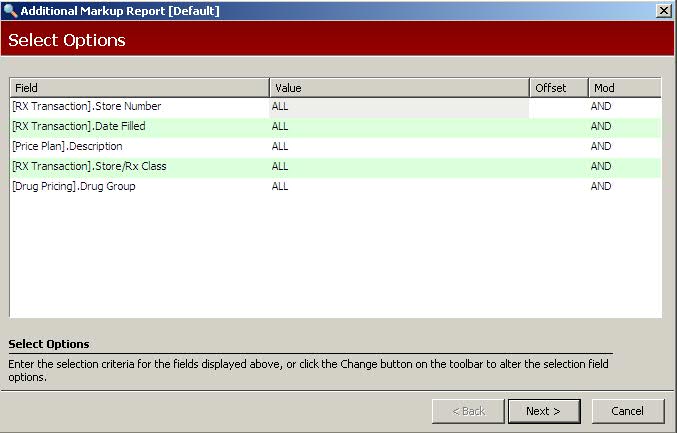The height and width of the screenshot is (433, 677).
Task: Edit the Value cell for Date Filled
Action: click(399, 126)
